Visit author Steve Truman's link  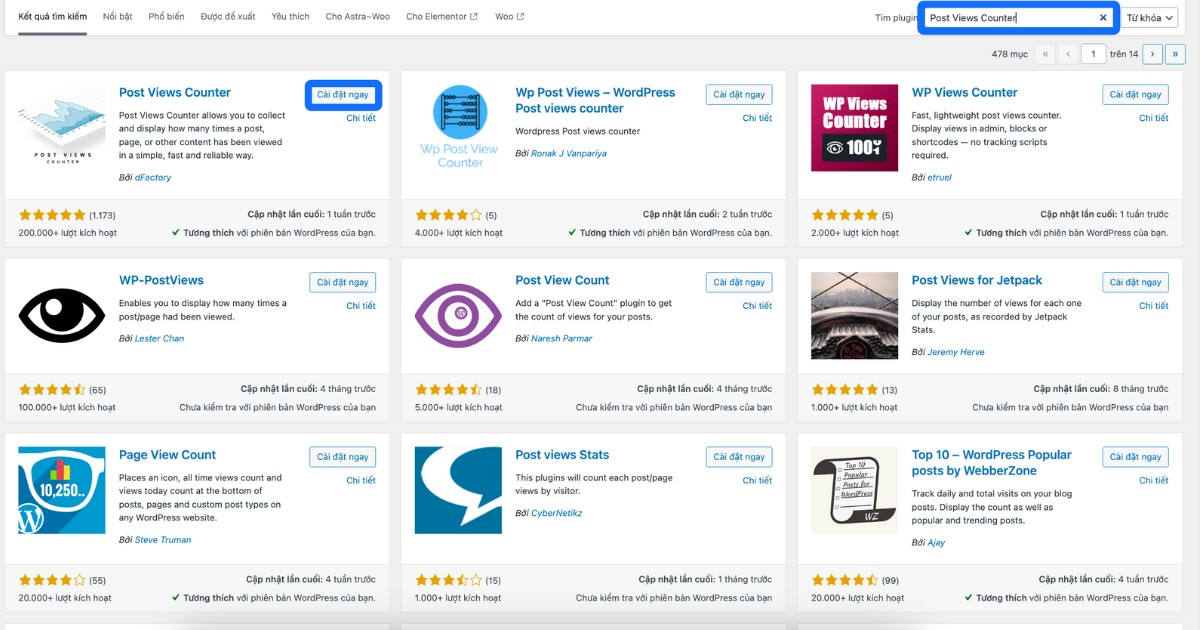[163, 540]
